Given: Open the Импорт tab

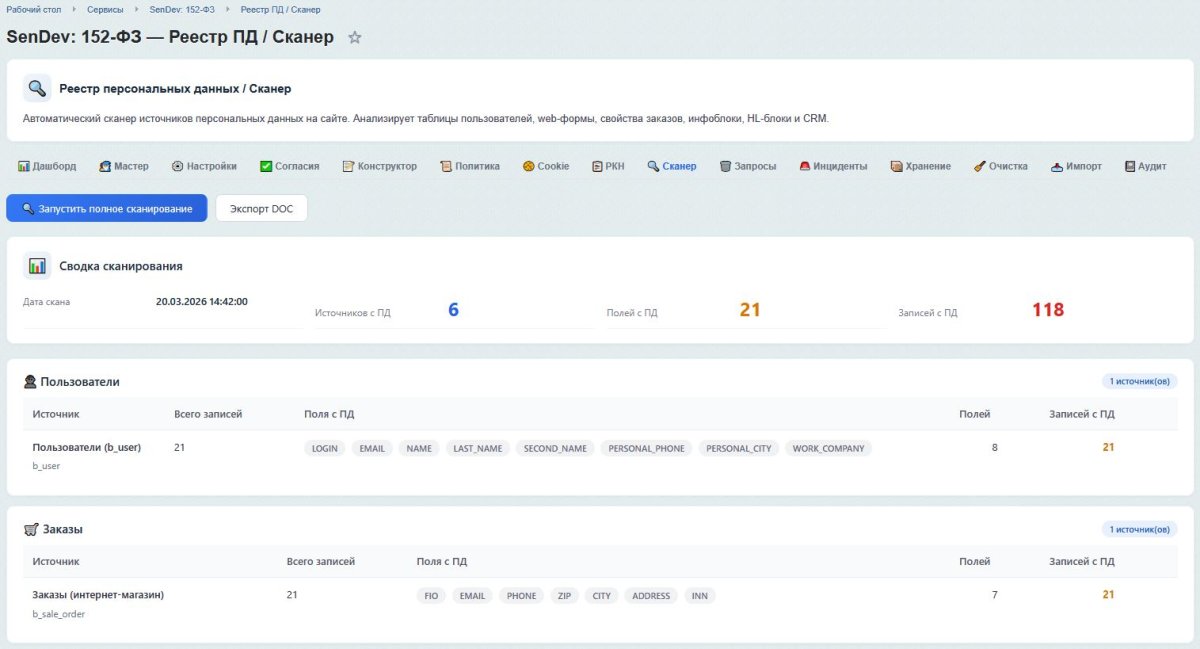Looking at the screenshot, I should coord(1076,166).
